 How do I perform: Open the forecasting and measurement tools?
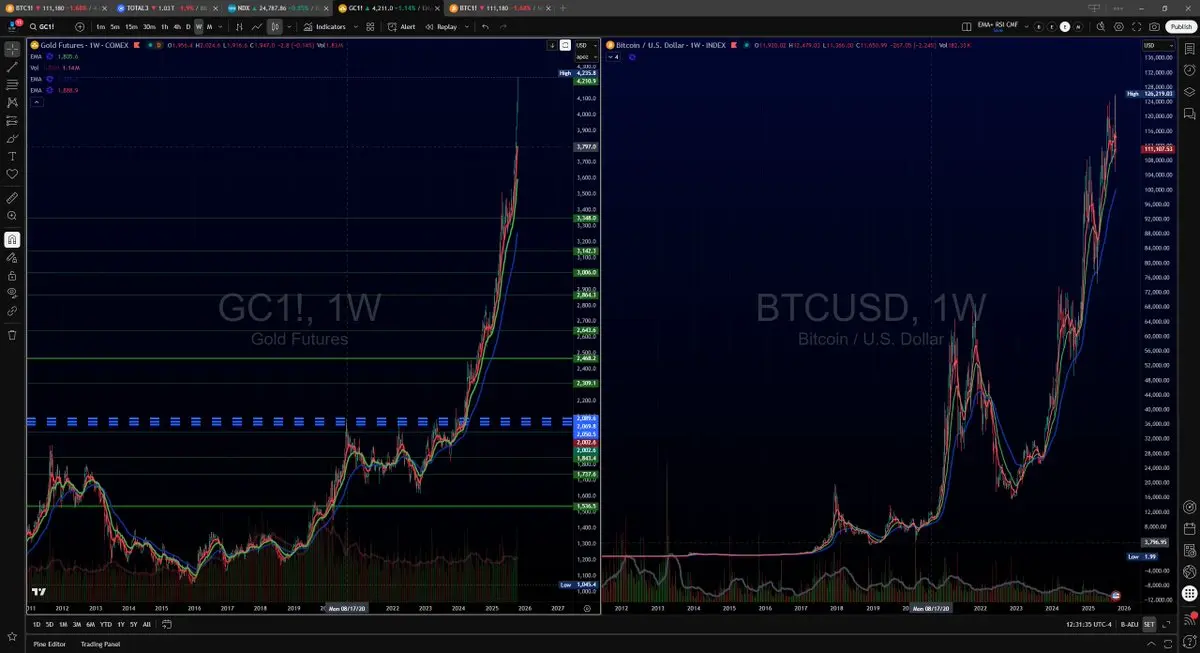click(x=12, y=120)
